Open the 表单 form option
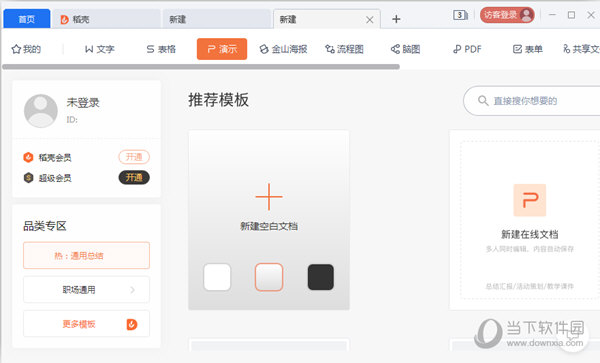Viewport: 600px width, 363px height. click(528, 49)
